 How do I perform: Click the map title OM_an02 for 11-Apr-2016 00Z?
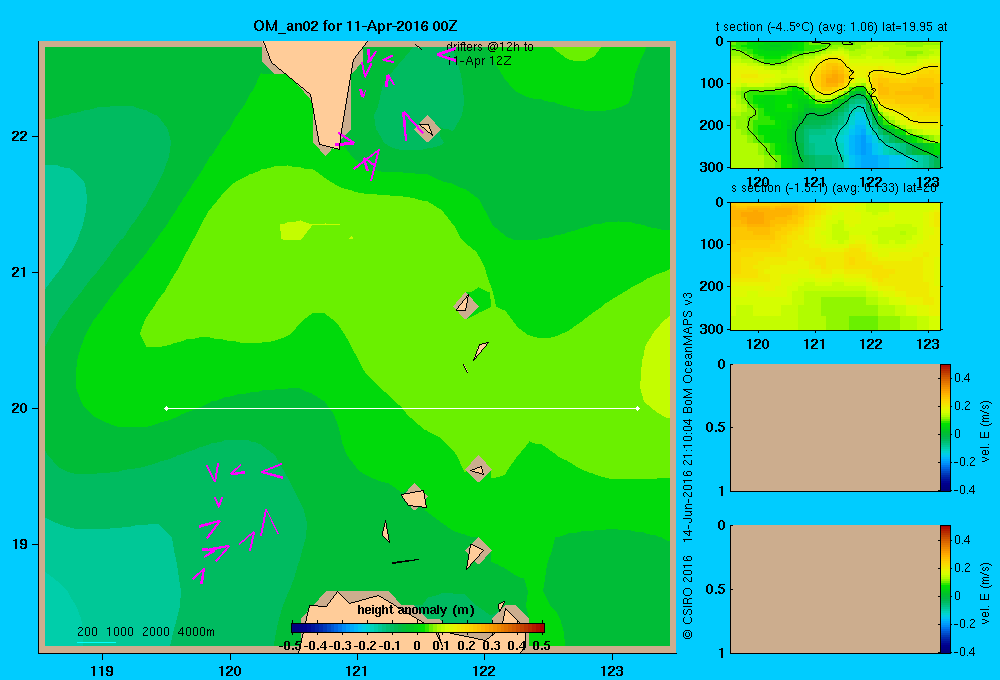pyautogui.click(x=355, y=26)
